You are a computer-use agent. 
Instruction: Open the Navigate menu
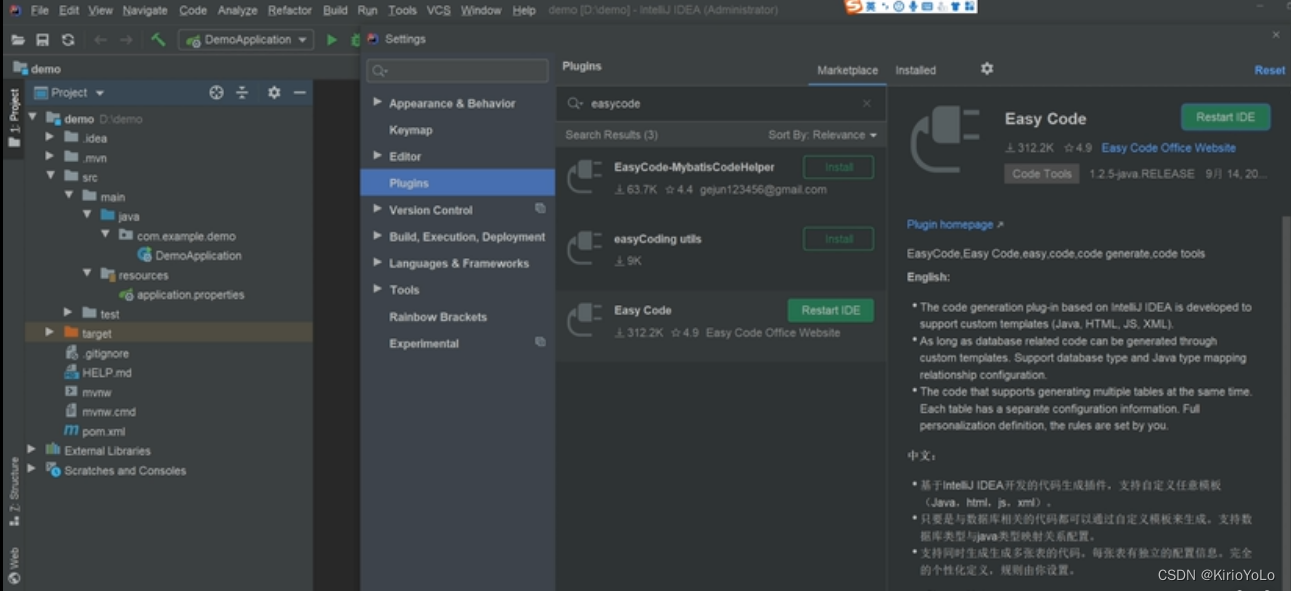pyautogui.click(x=145, y=10)
